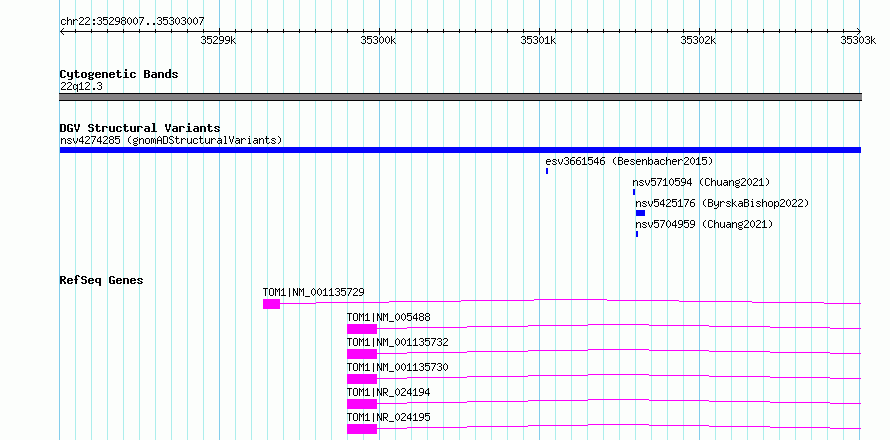Viewport: 890px width, 440px height.
Task: Click the 35303k ruler position
Action: [x=858, y=40]
